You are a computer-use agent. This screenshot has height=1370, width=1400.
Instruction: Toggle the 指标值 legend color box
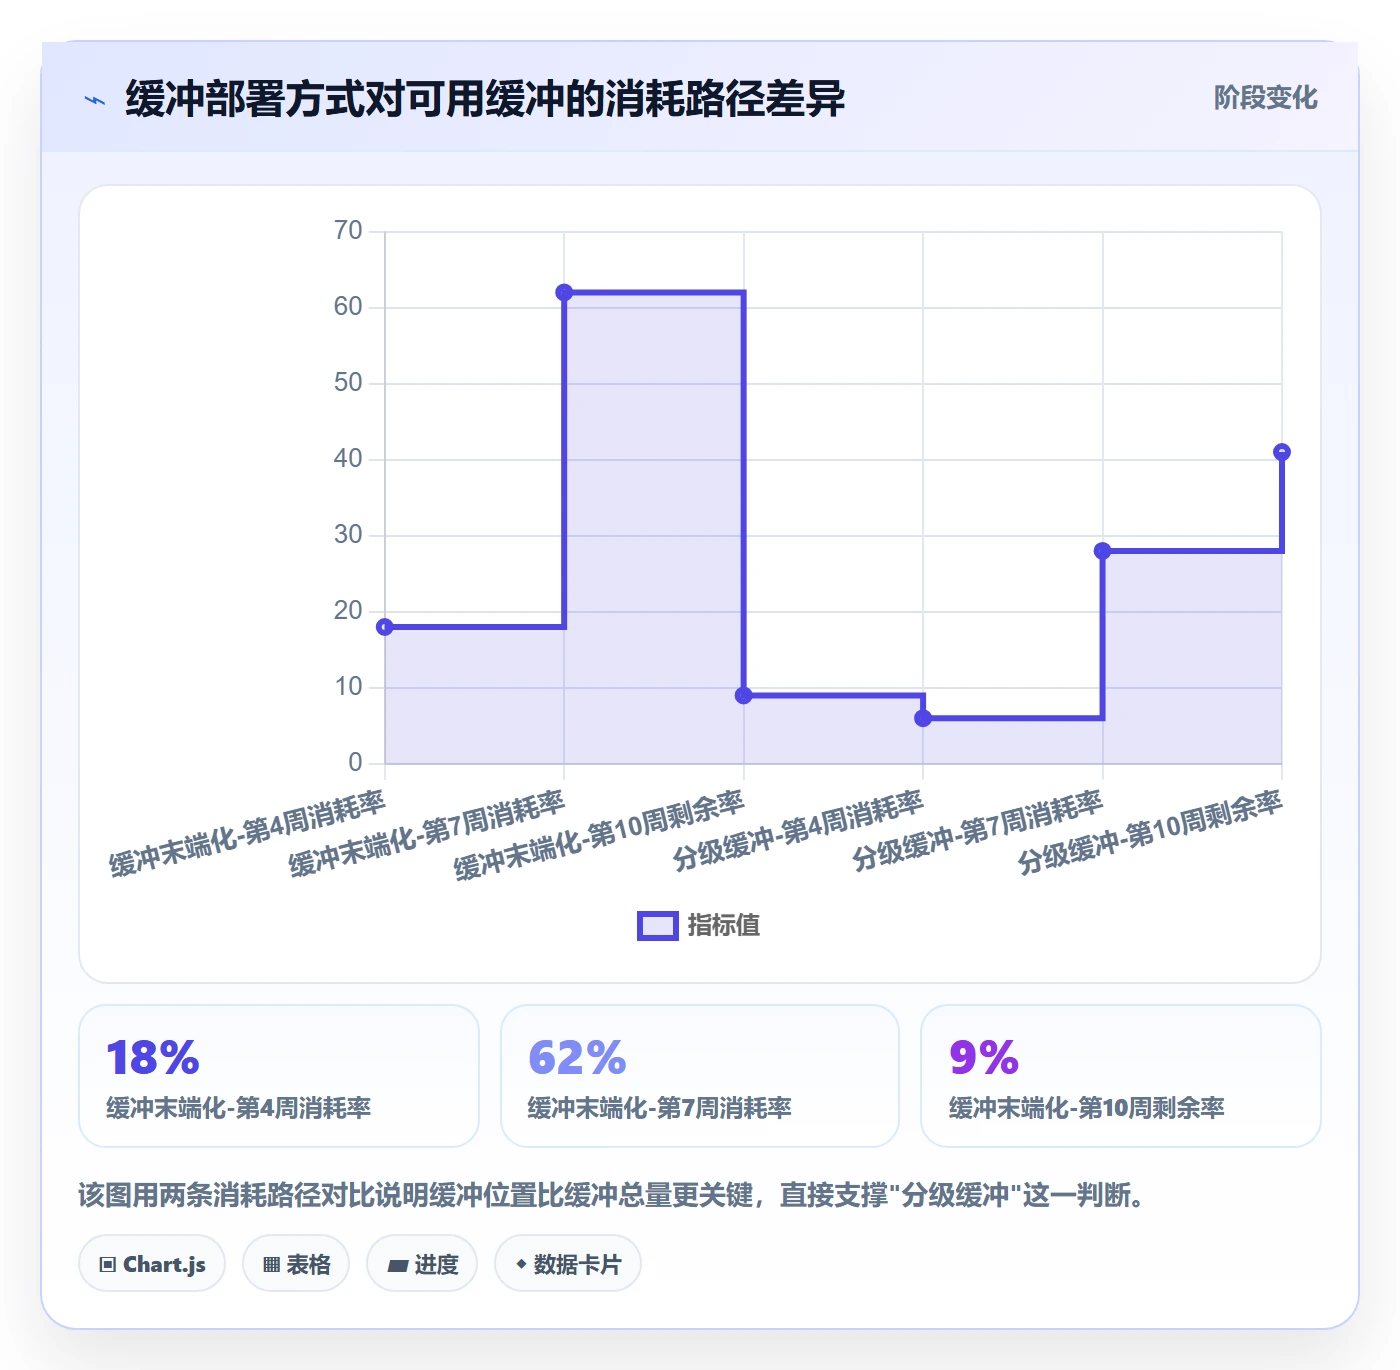[658, 926]
